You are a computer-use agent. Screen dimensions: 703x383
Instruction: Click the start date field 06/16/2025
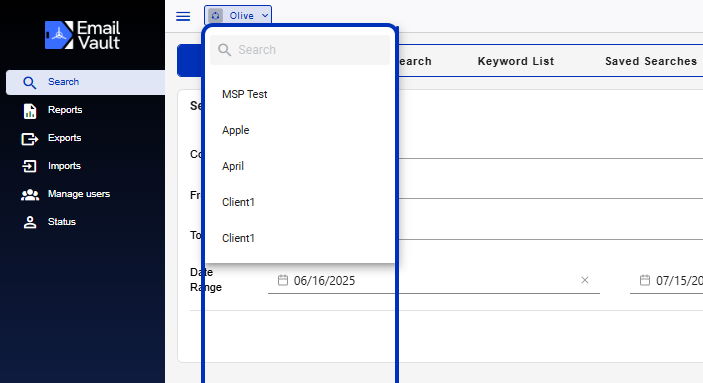434,281
